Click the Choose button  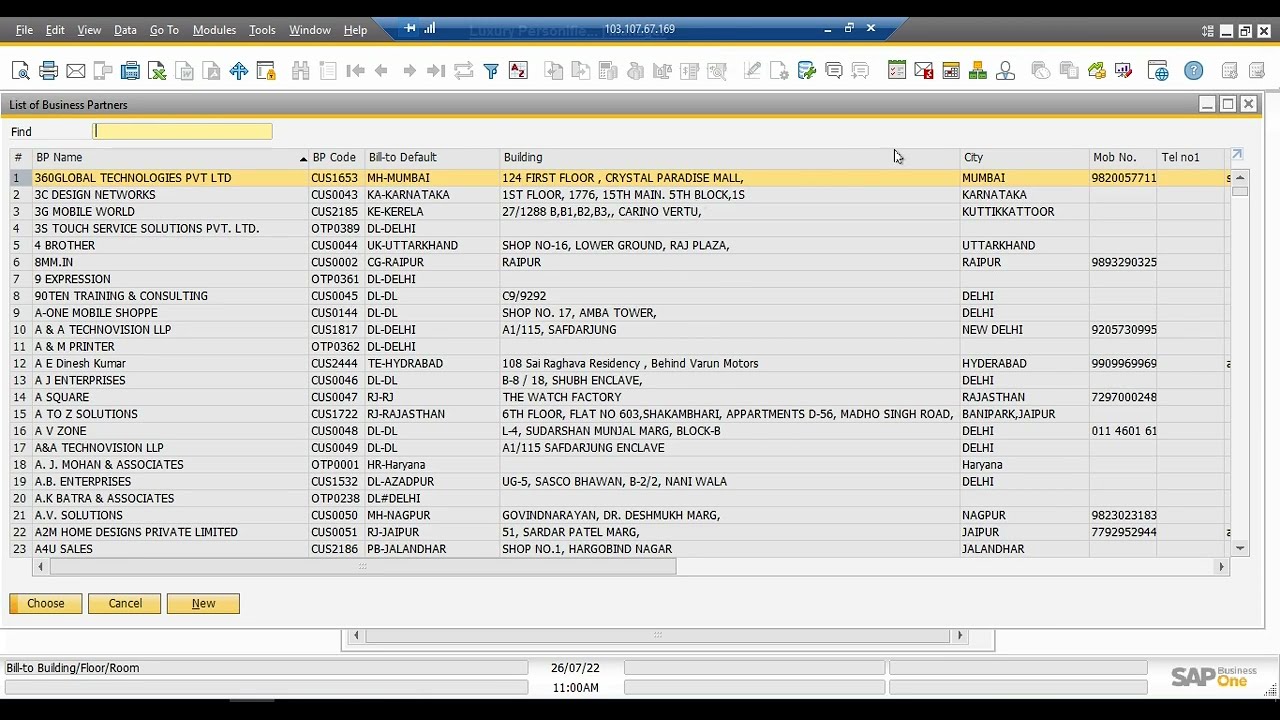point(46,604)
